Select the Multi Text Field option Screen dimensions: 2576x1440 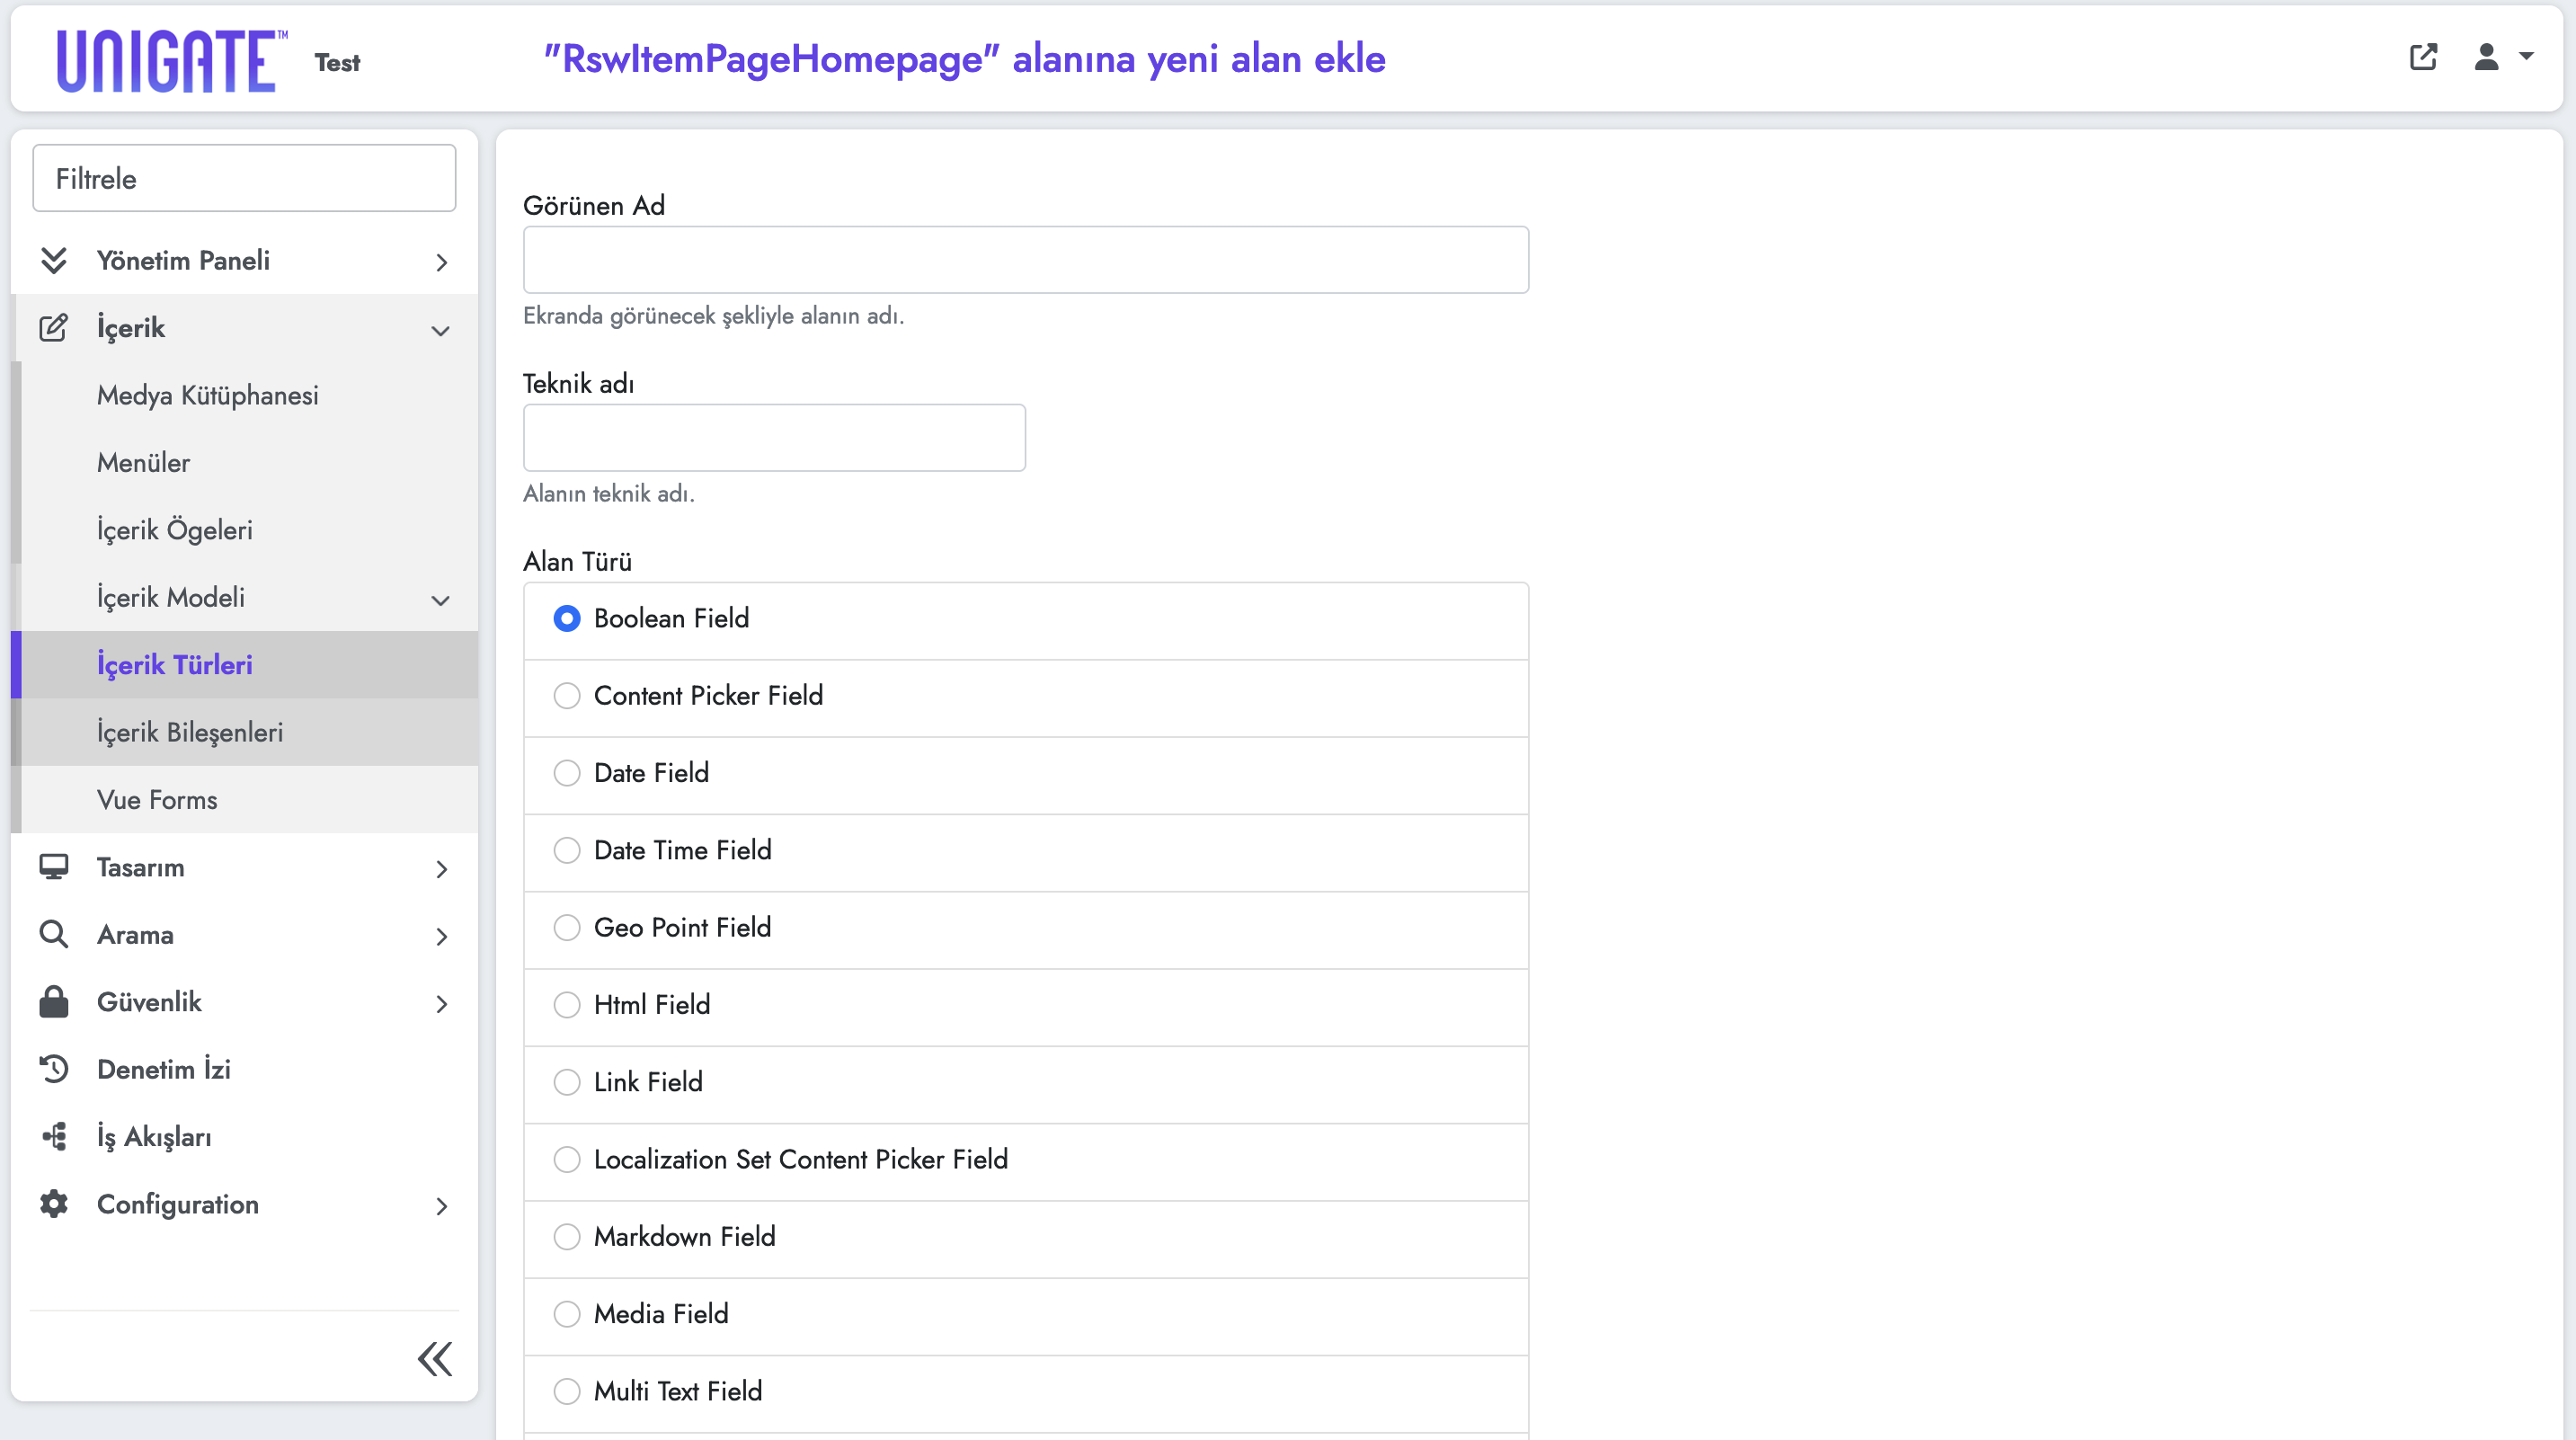tap(567, 1391)
